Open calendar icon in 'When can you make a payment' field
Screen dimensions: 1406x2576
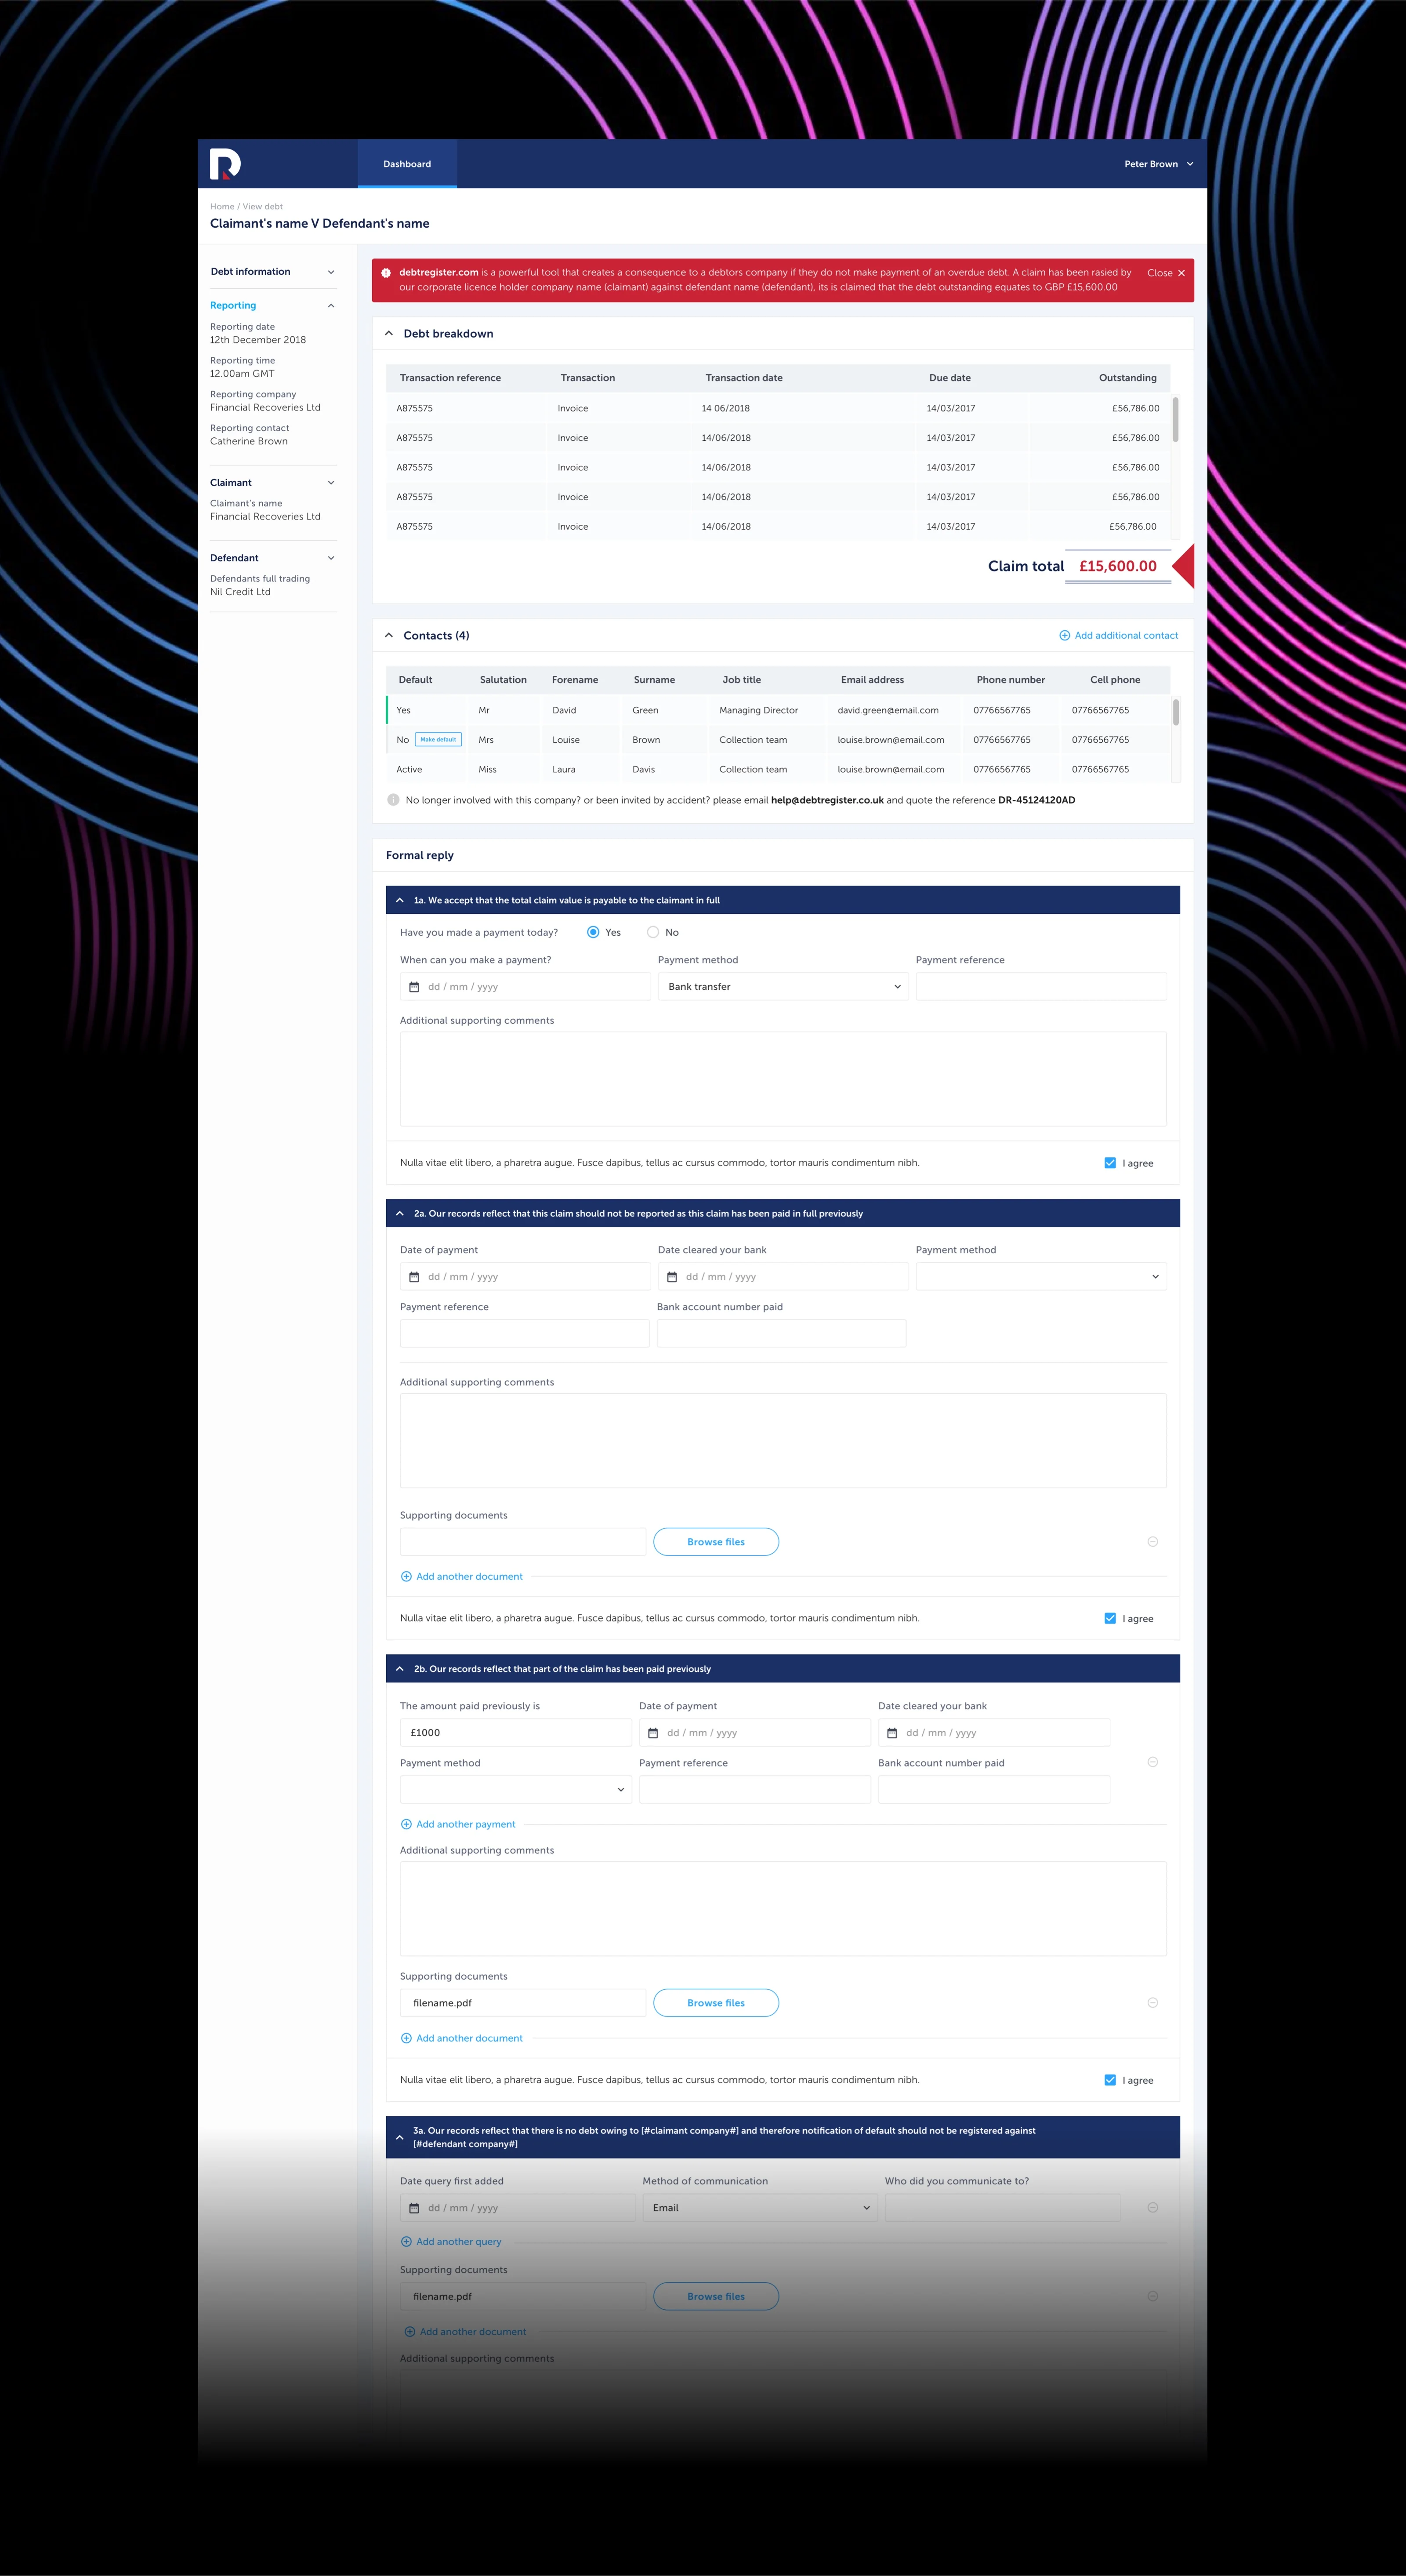coord(414,987)
